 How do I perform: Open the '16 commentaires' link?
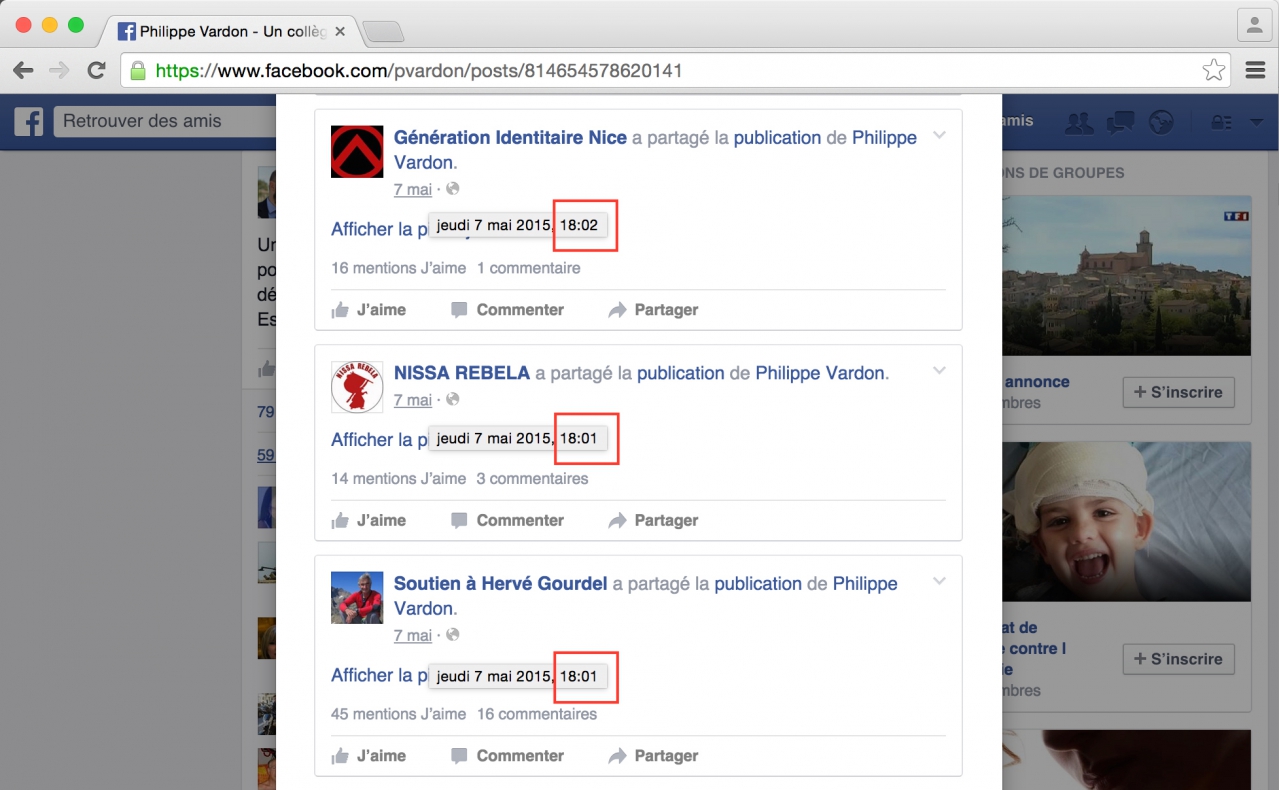[537, 714]
